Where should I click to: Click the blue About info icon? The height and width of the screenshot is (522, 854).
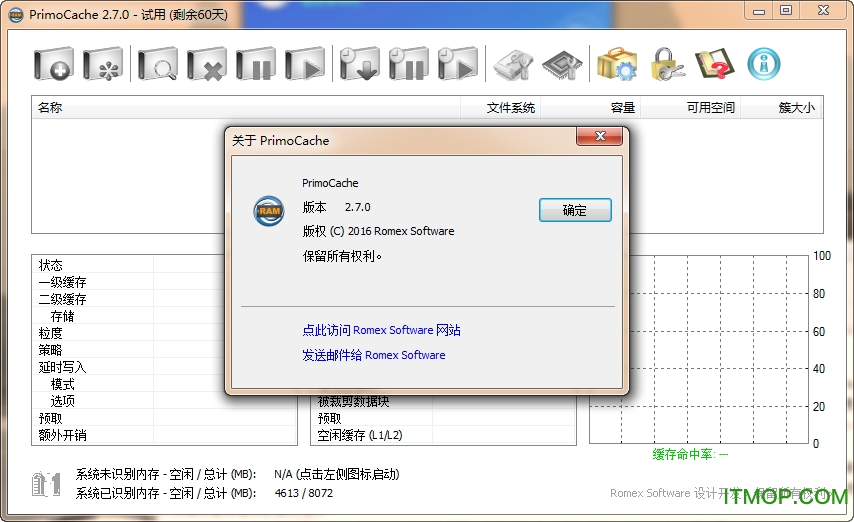tap(764, 64)
